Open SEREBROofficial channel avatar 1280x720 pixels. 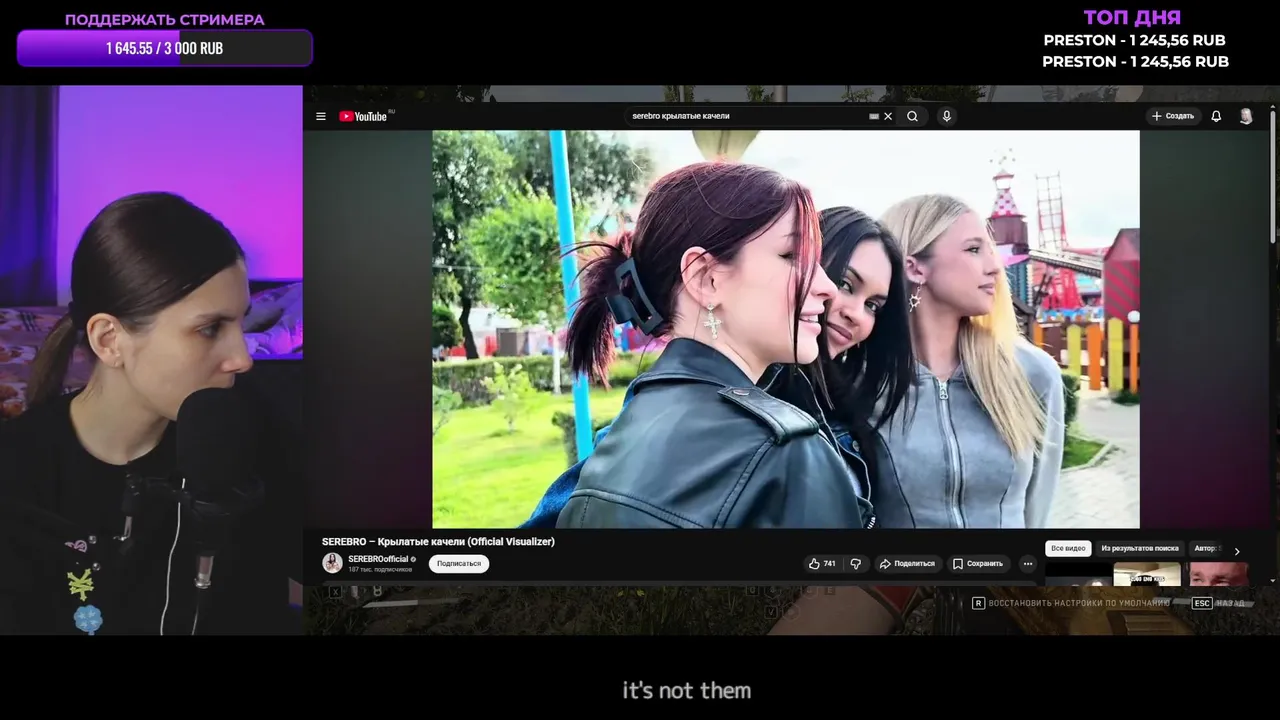pos(332,563)
